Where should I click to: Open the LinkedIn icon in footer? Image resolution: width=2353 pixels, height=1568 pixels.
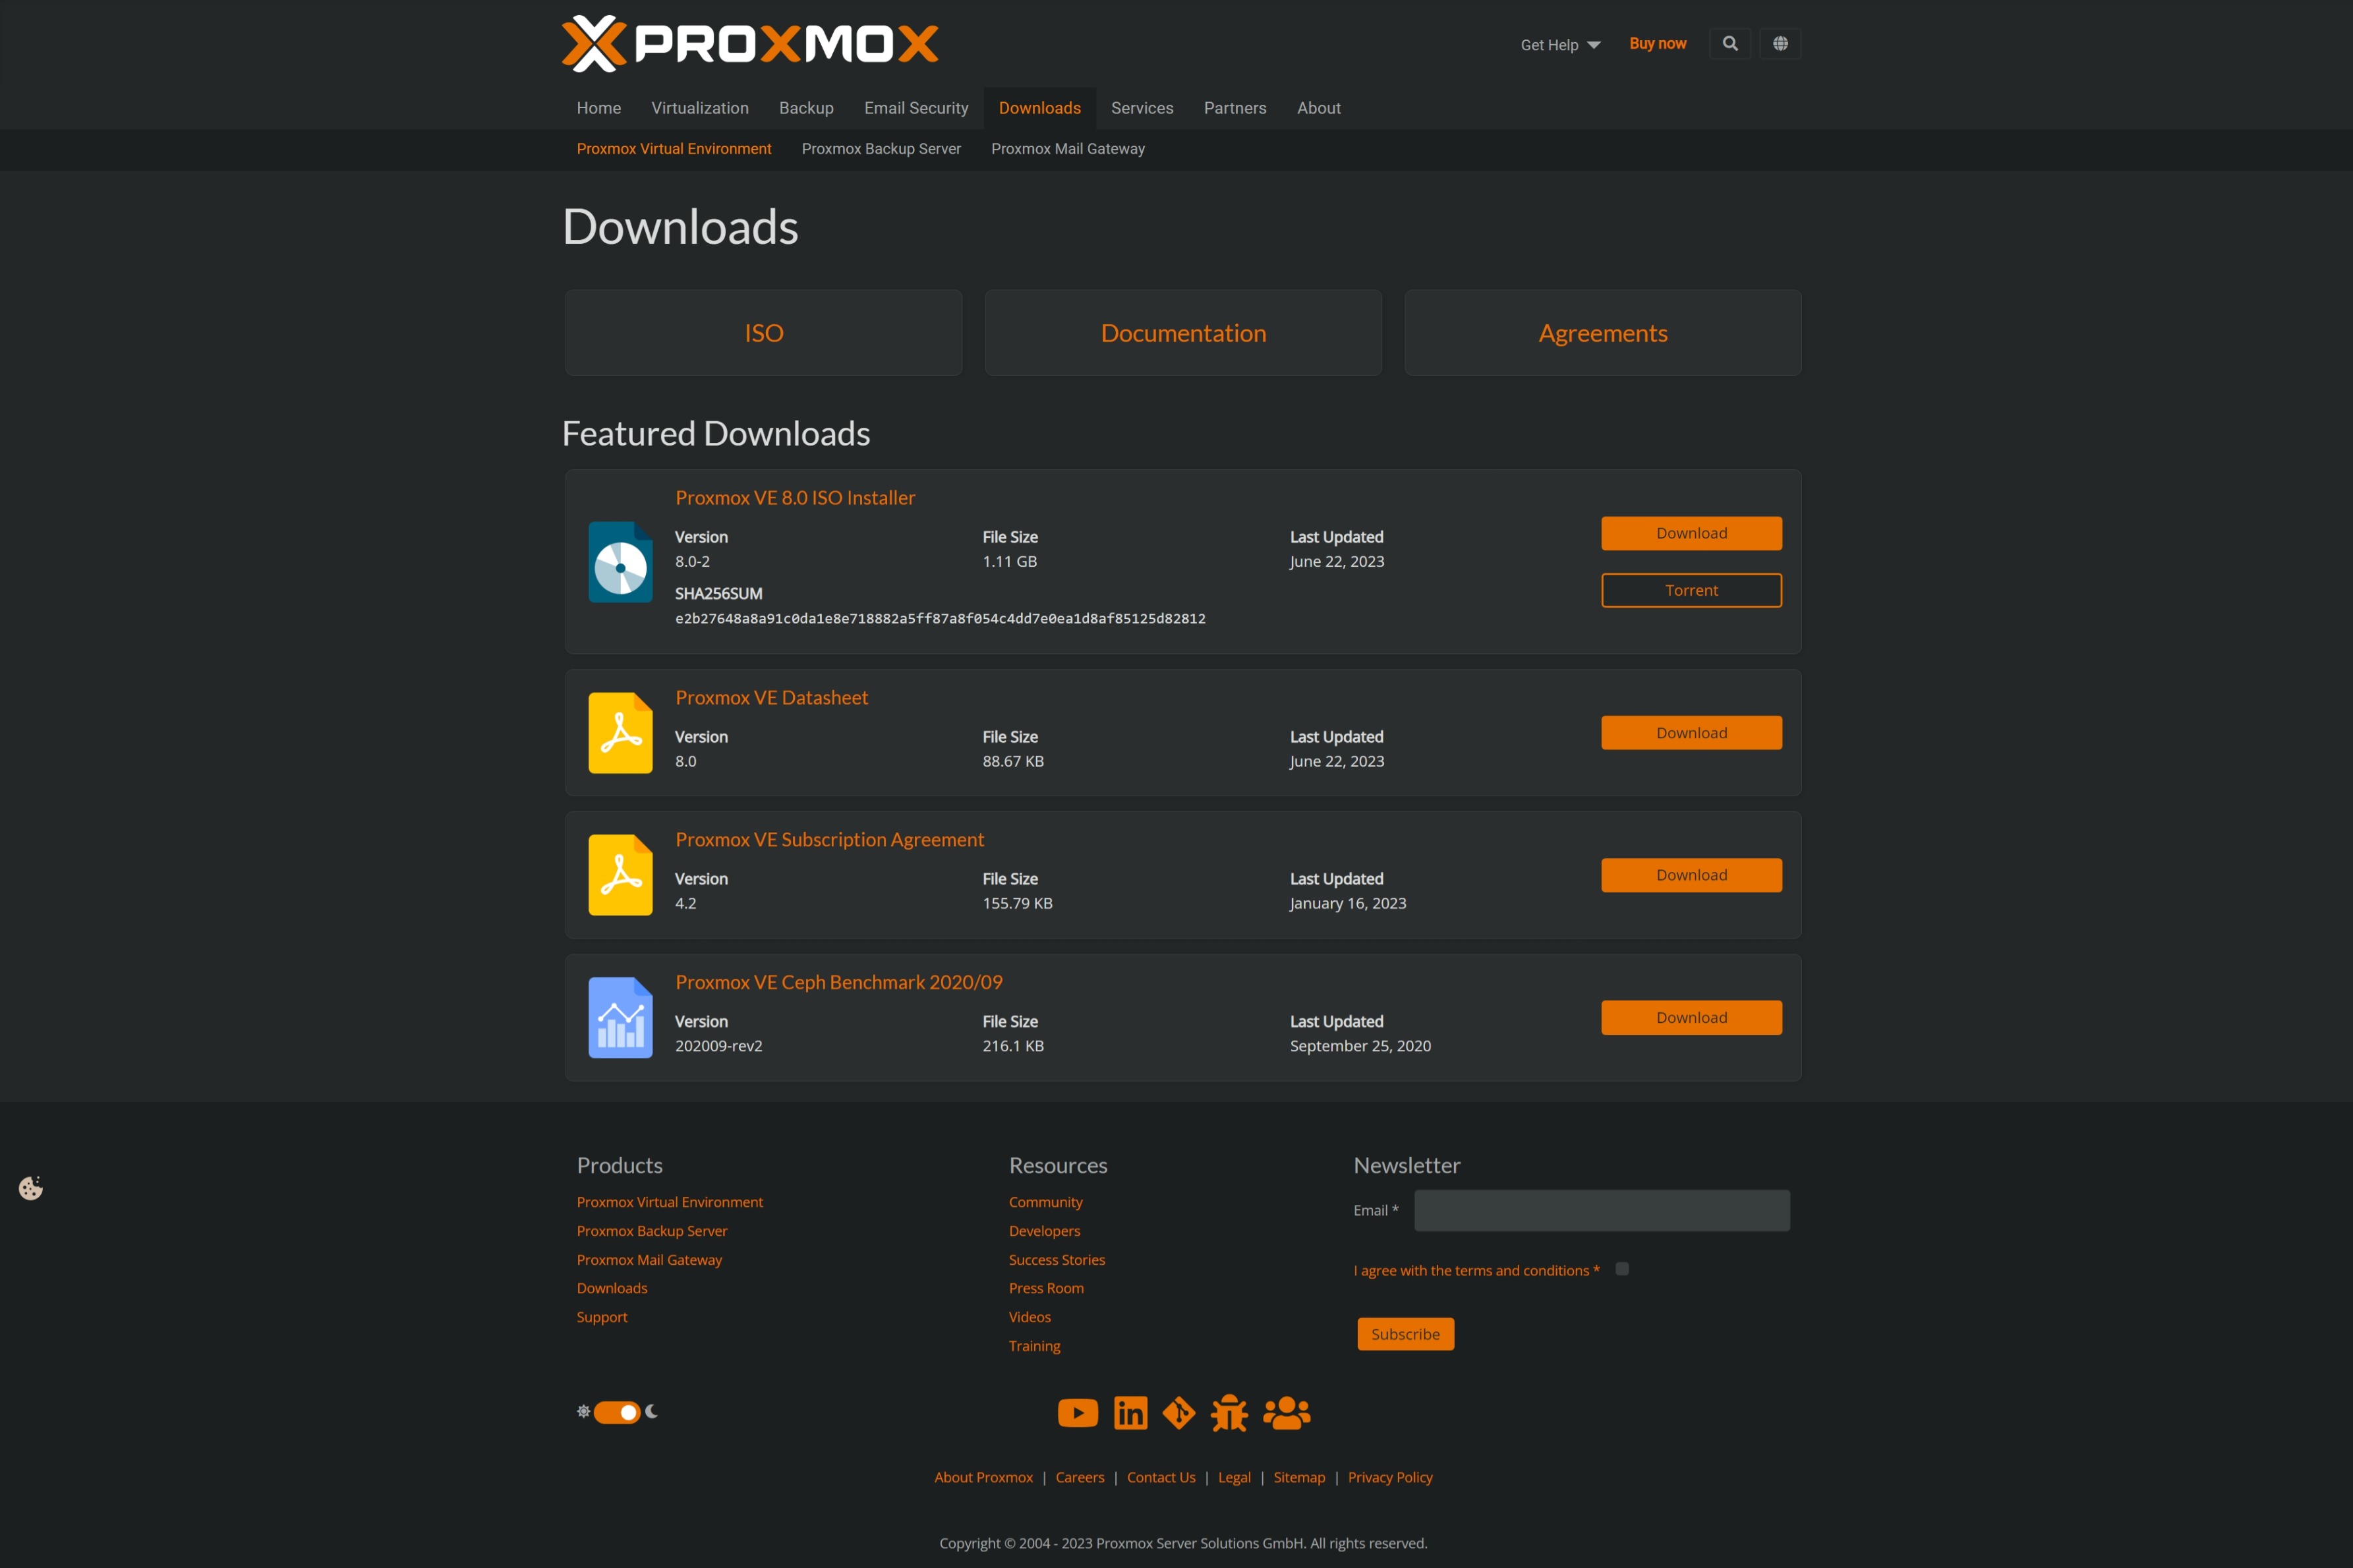1131,1413
